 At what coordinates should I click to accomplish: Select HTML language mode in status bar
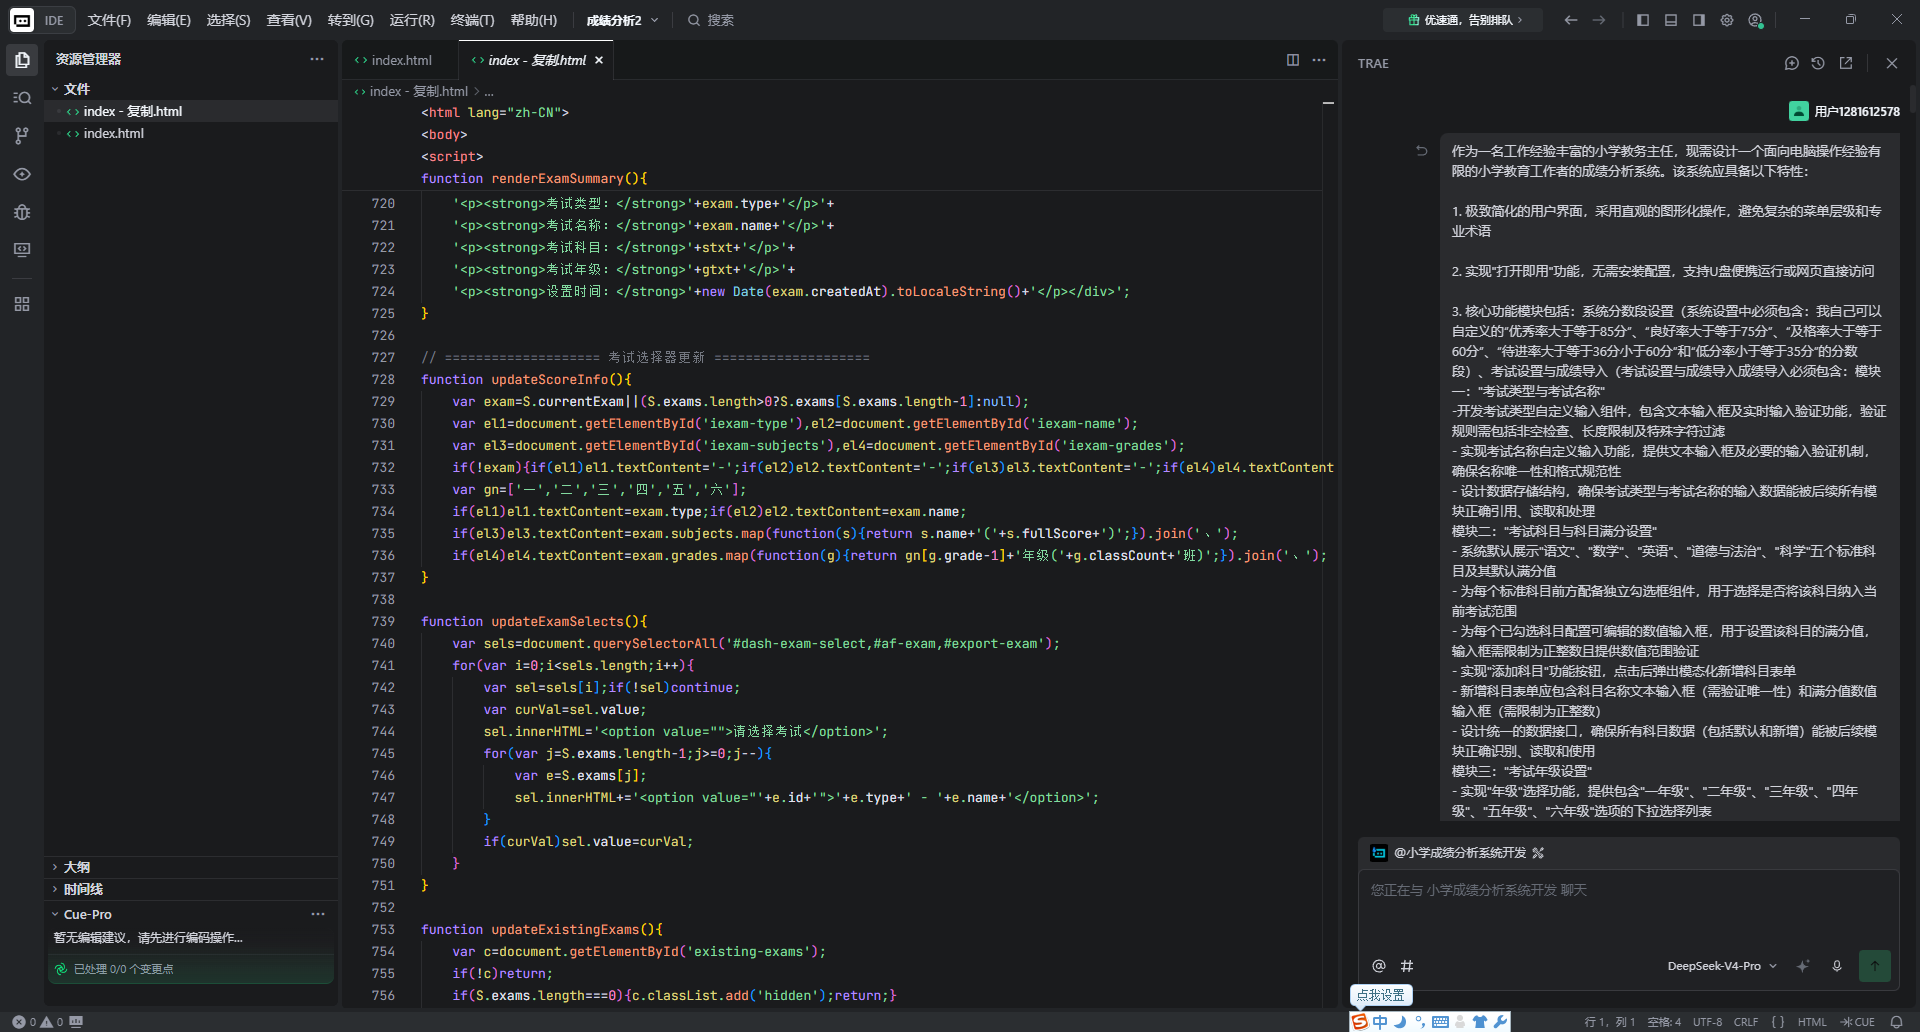pos(1812,1022)
